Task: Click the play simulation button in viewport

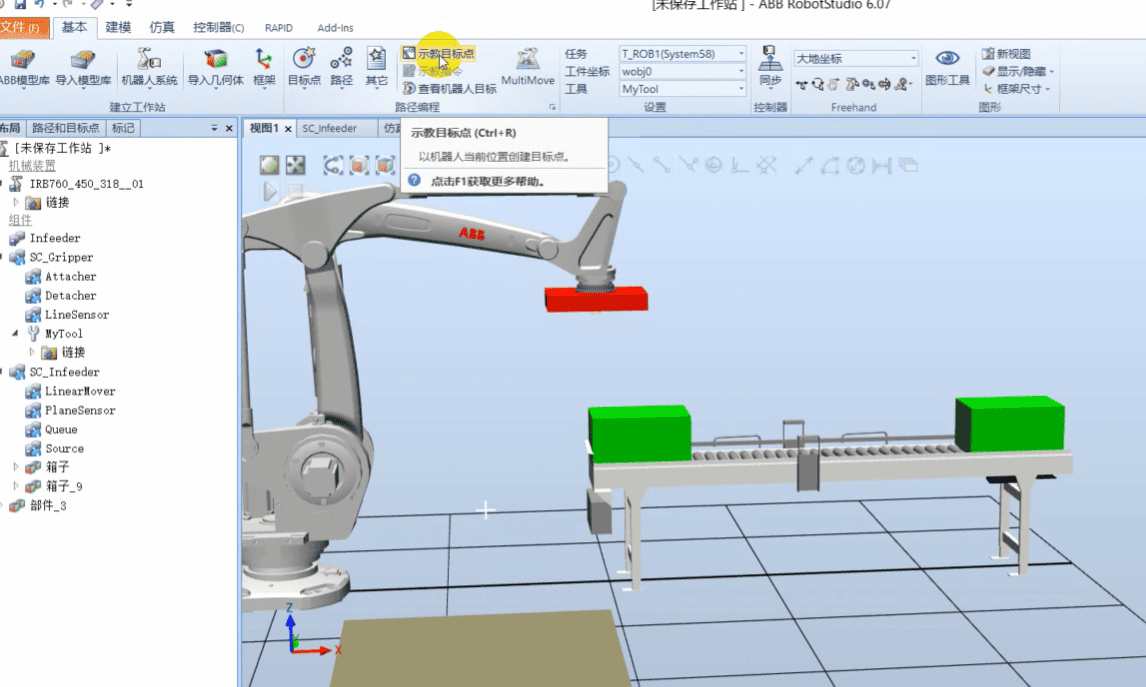Action: click(270, 191)
